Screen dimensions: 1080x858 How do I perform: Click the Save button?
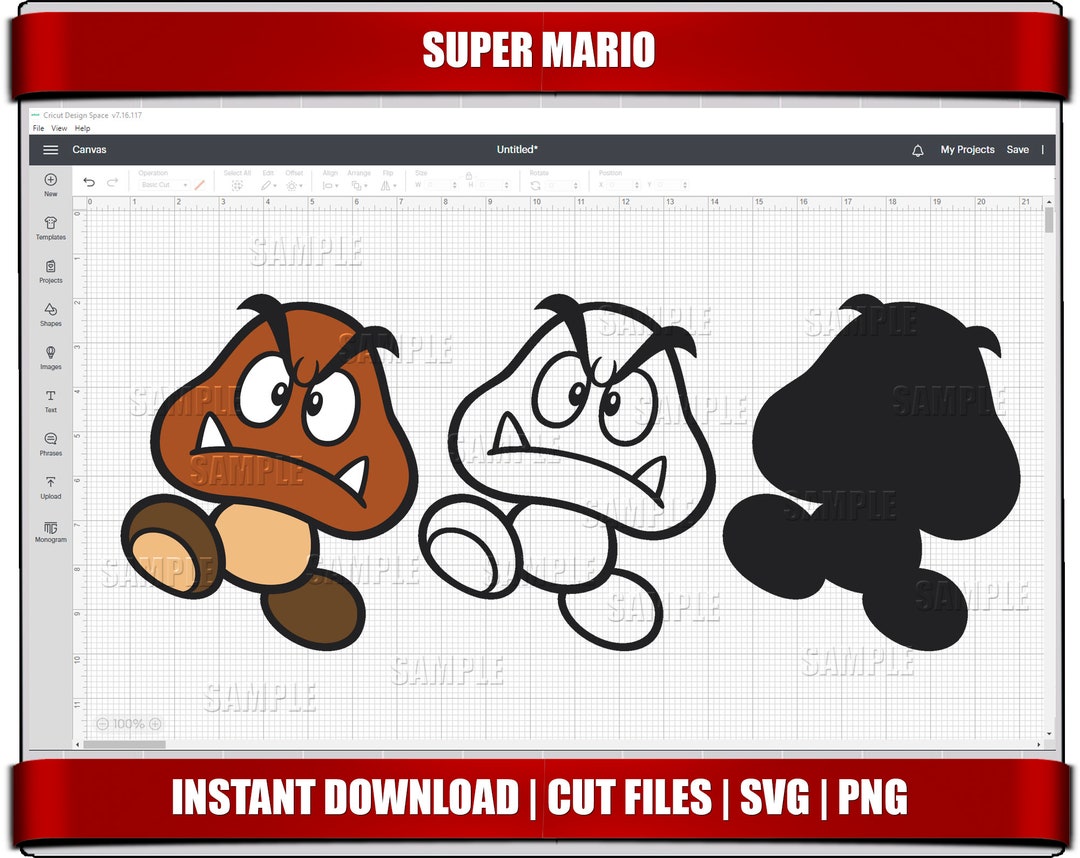coord(1018,149)
